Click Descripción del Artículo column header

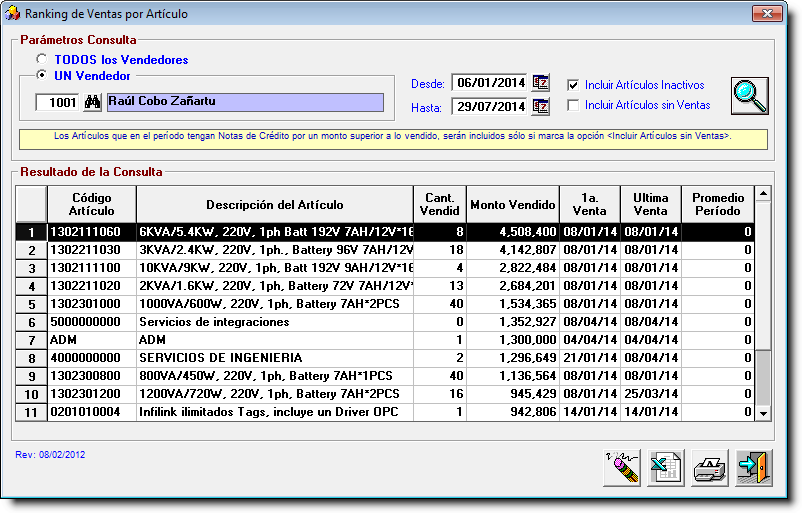275,204
